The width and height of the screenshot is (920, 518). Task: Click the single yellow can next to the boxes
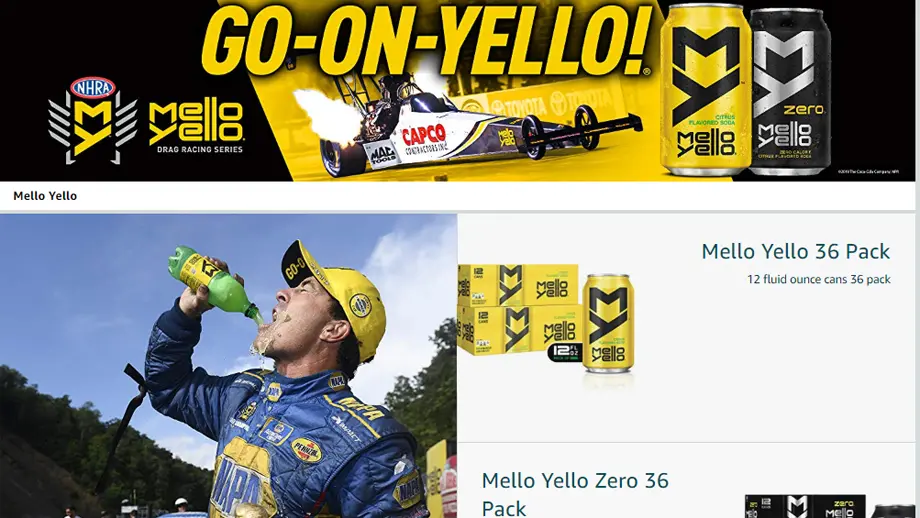coord(608,323)
